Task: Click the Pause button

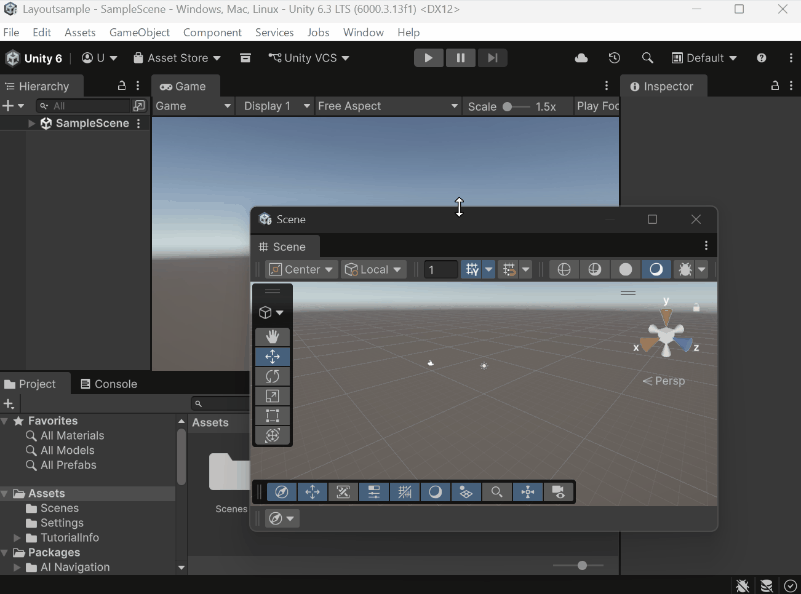Action: (x=460, y=58)
